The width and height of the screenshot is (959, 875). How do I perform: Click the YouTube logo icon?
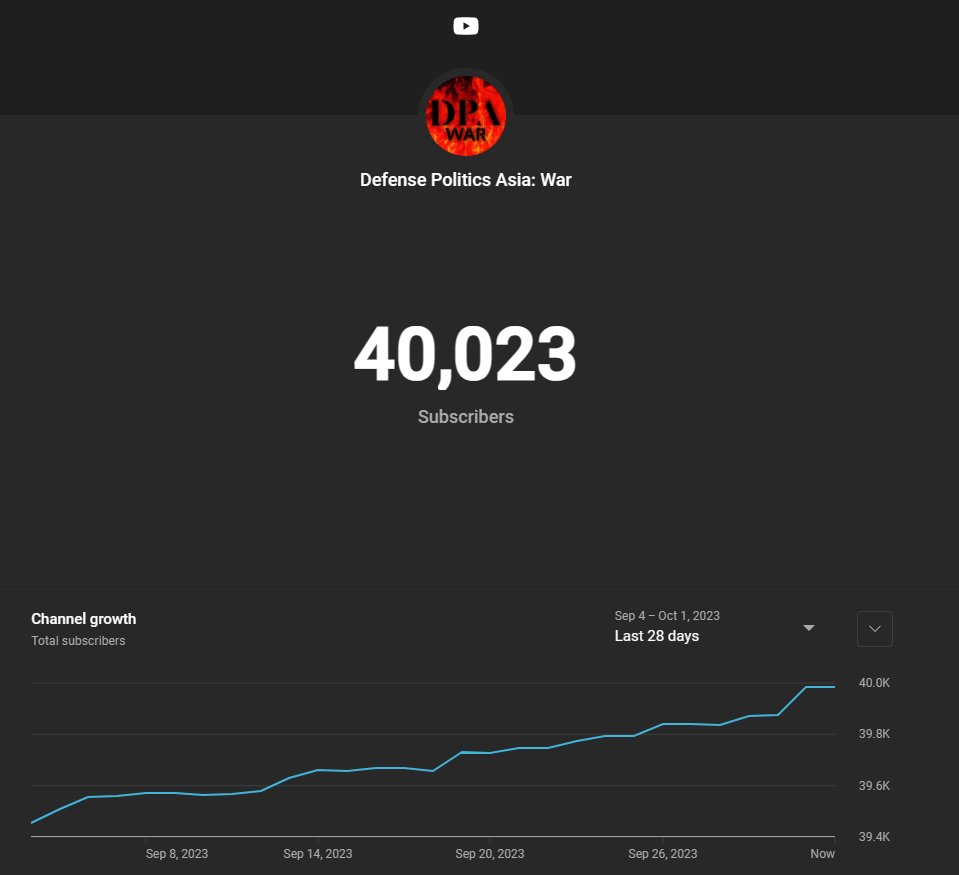pyautogui.click(x=465, y=26)
